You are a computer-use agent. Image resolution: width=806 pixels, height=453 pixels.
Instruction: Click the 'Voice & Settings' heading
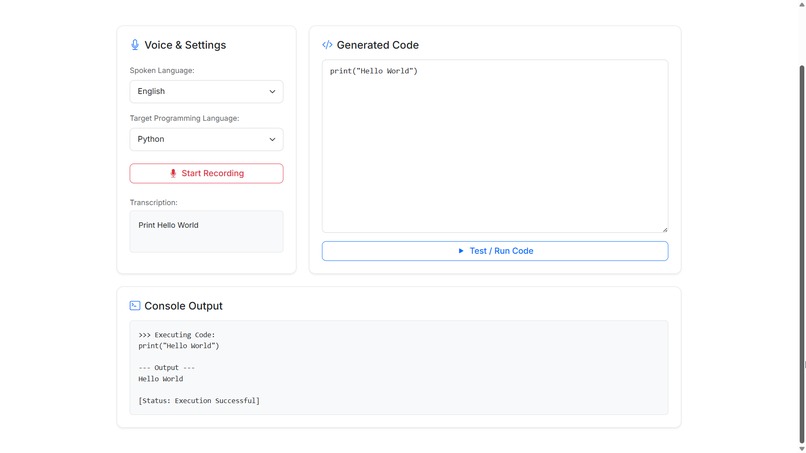click(x=185, y=45)
